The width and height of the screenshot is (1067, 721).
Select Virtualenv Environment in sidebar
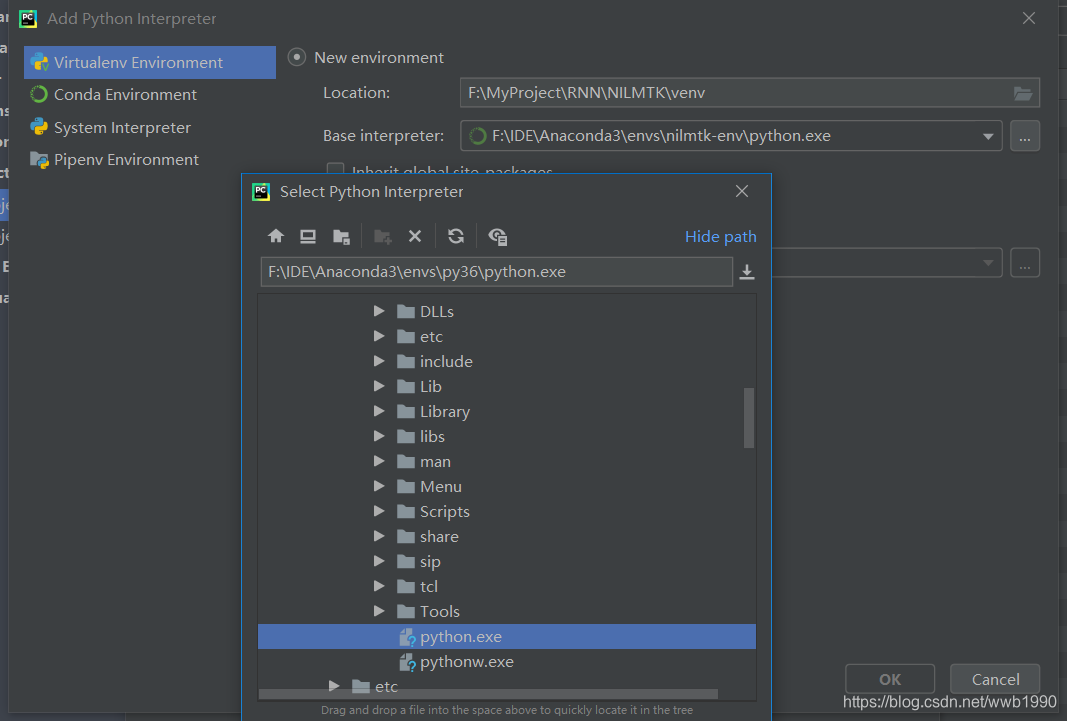(150, 63)
